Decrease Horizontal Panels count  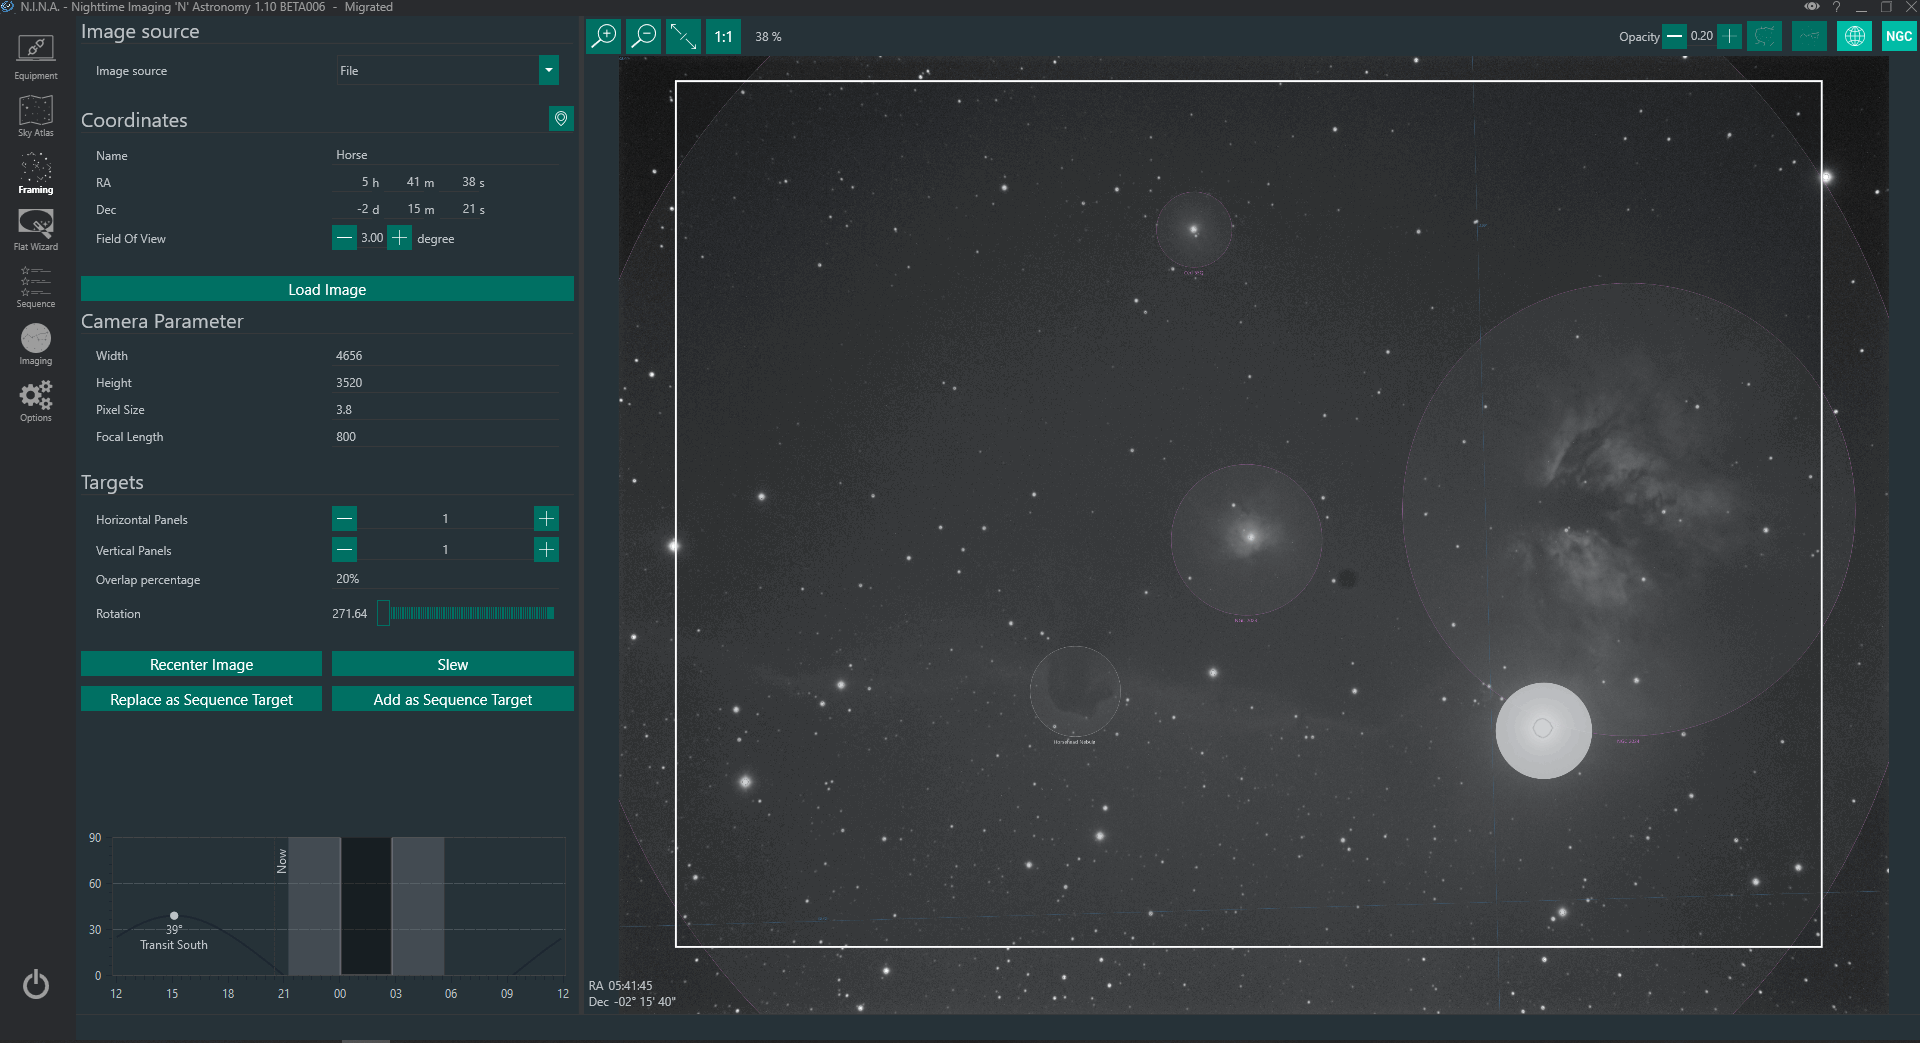tap(344, 518)
